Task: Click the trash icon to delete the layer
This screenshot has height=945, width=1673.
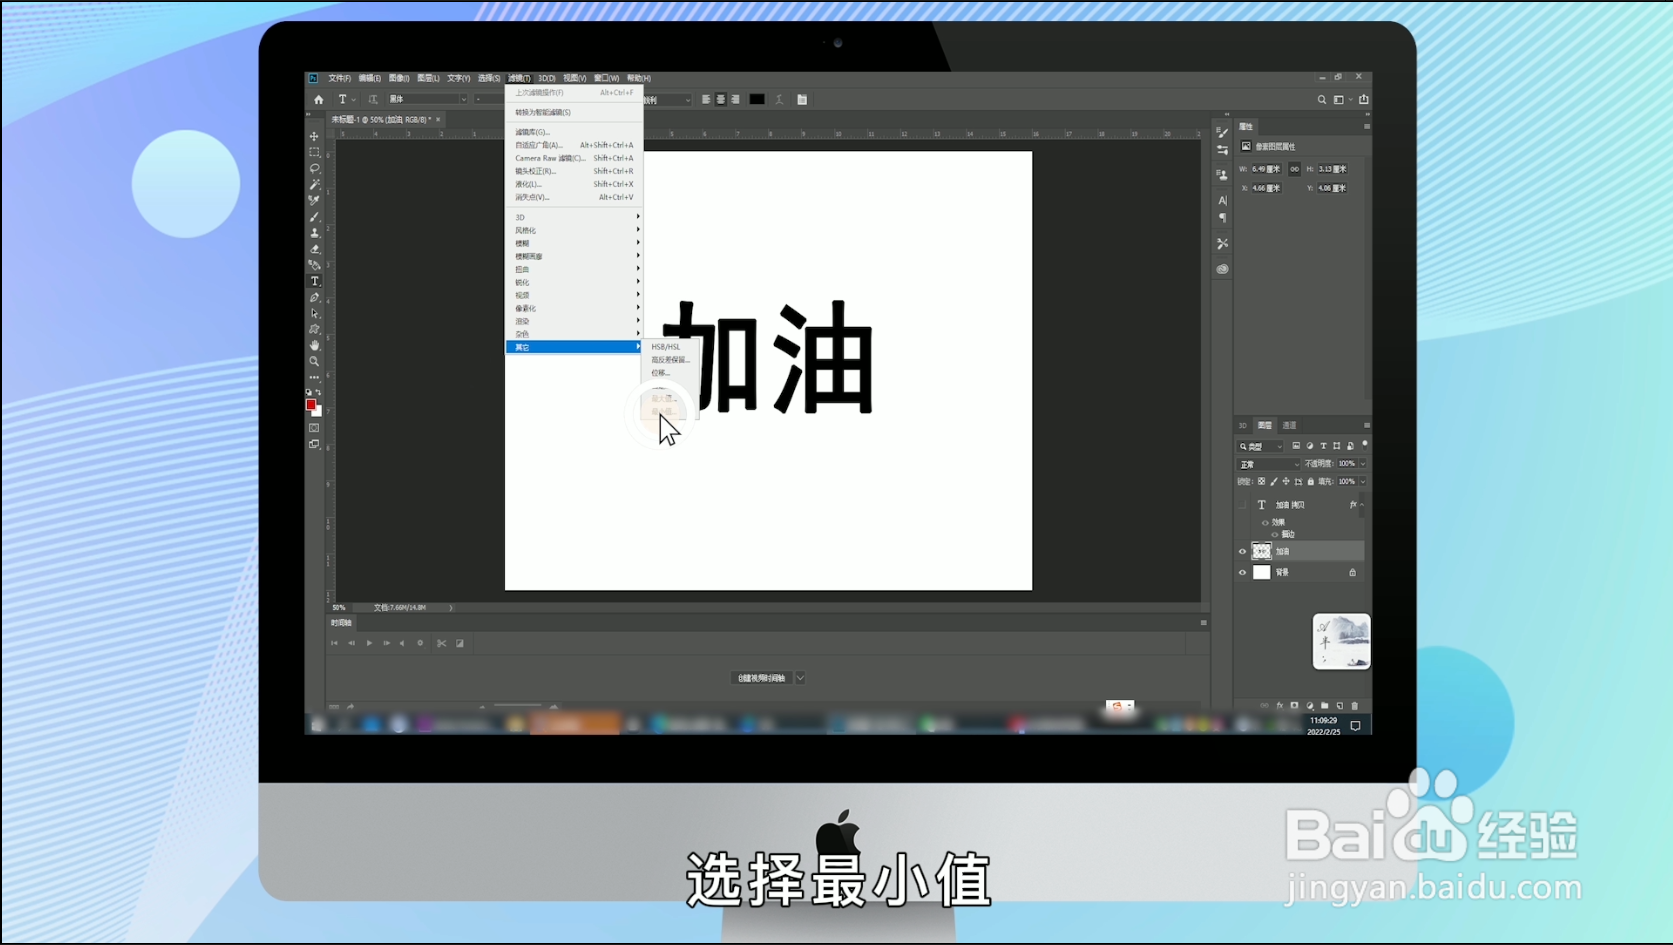Action: tap(1355, 704)
